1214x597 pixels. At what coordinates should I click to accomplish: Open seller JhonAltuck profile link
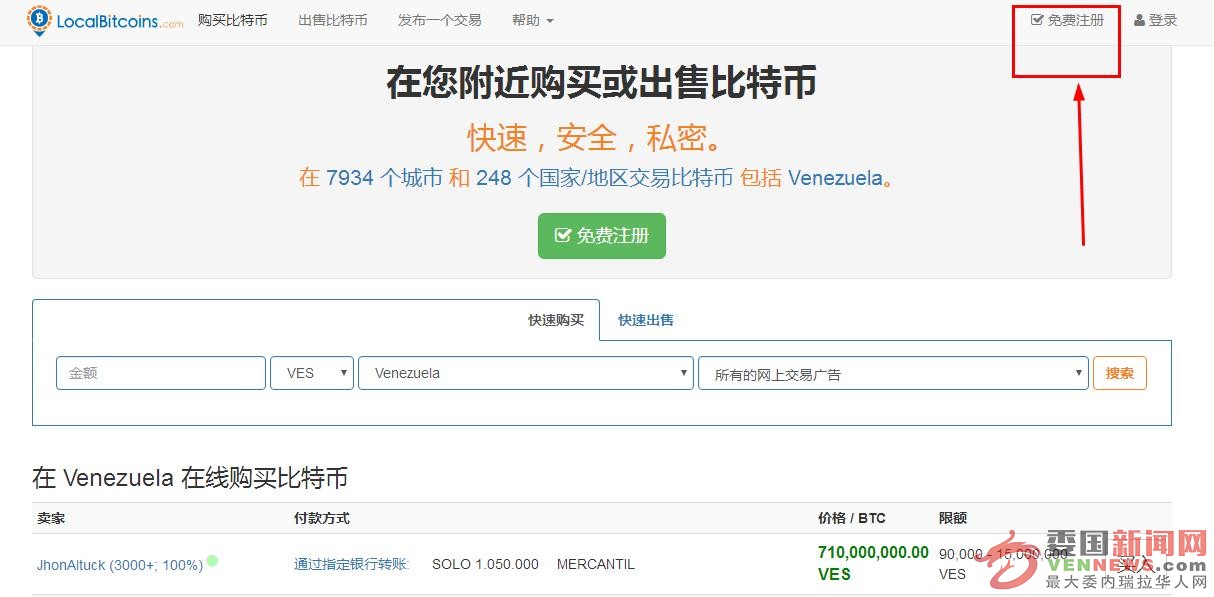pos(120,565)
